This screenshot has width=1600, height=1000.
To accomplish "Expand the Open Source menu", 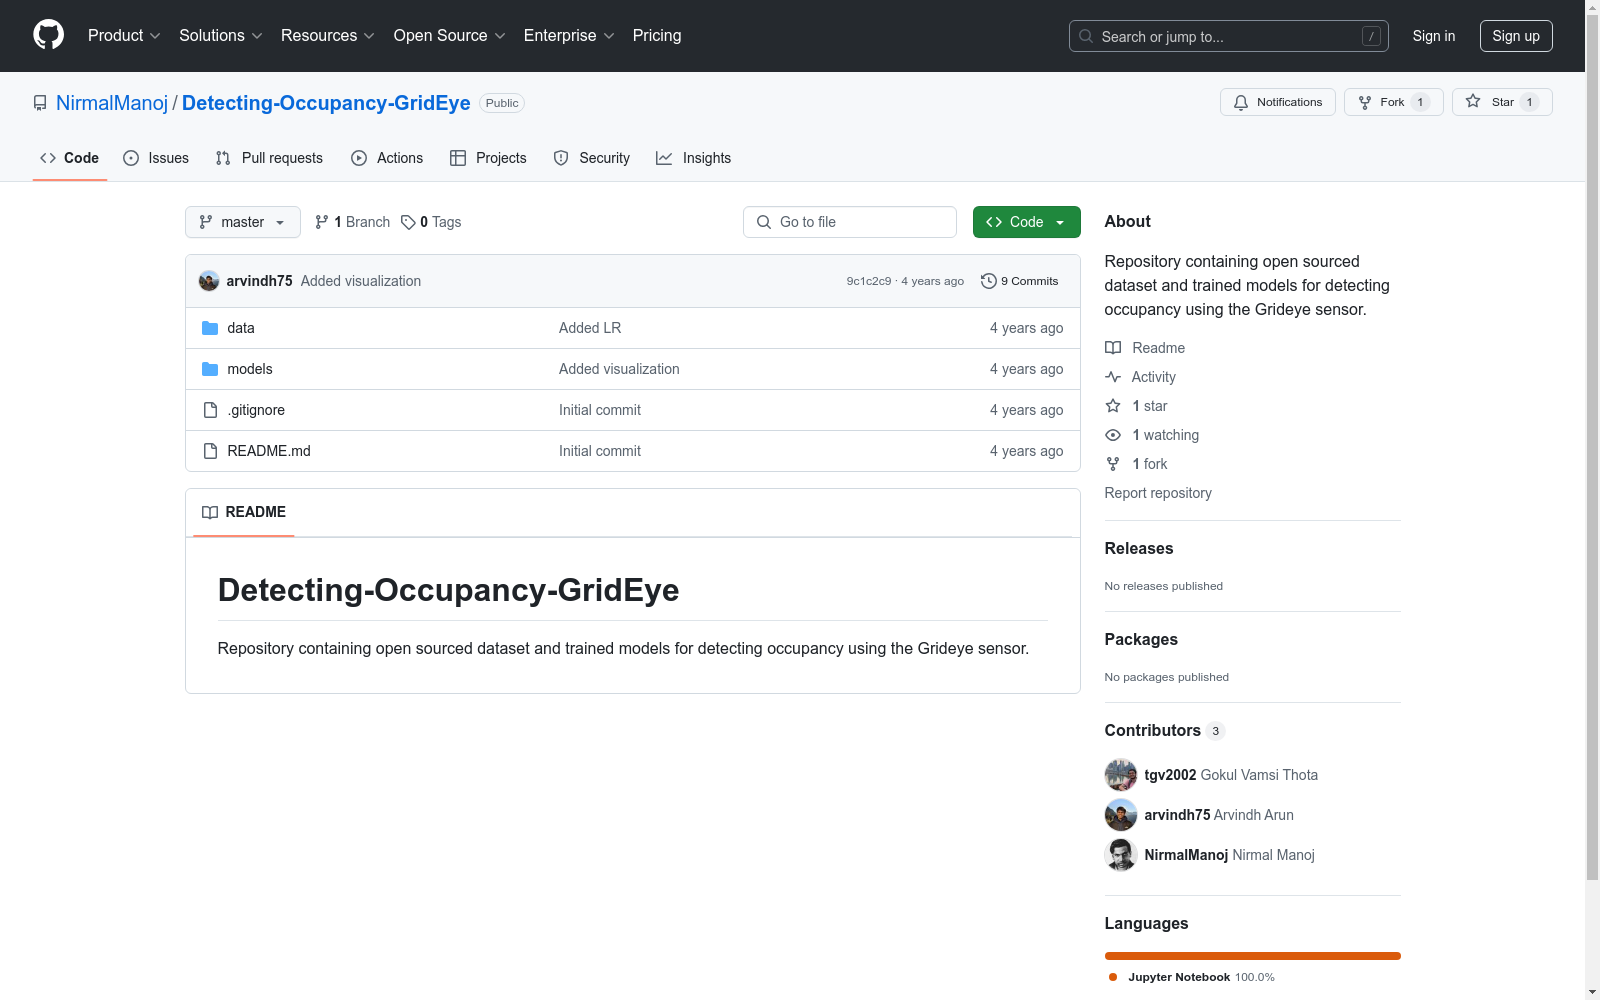I will [x=450, y=35].
